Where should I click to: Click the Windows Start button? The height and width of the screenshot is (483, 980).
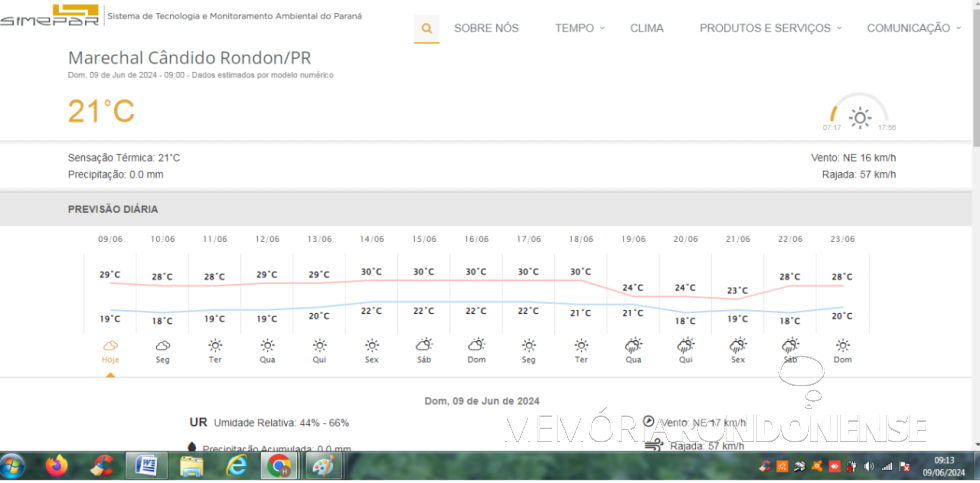pyautogui.click(x=14, y=466)
